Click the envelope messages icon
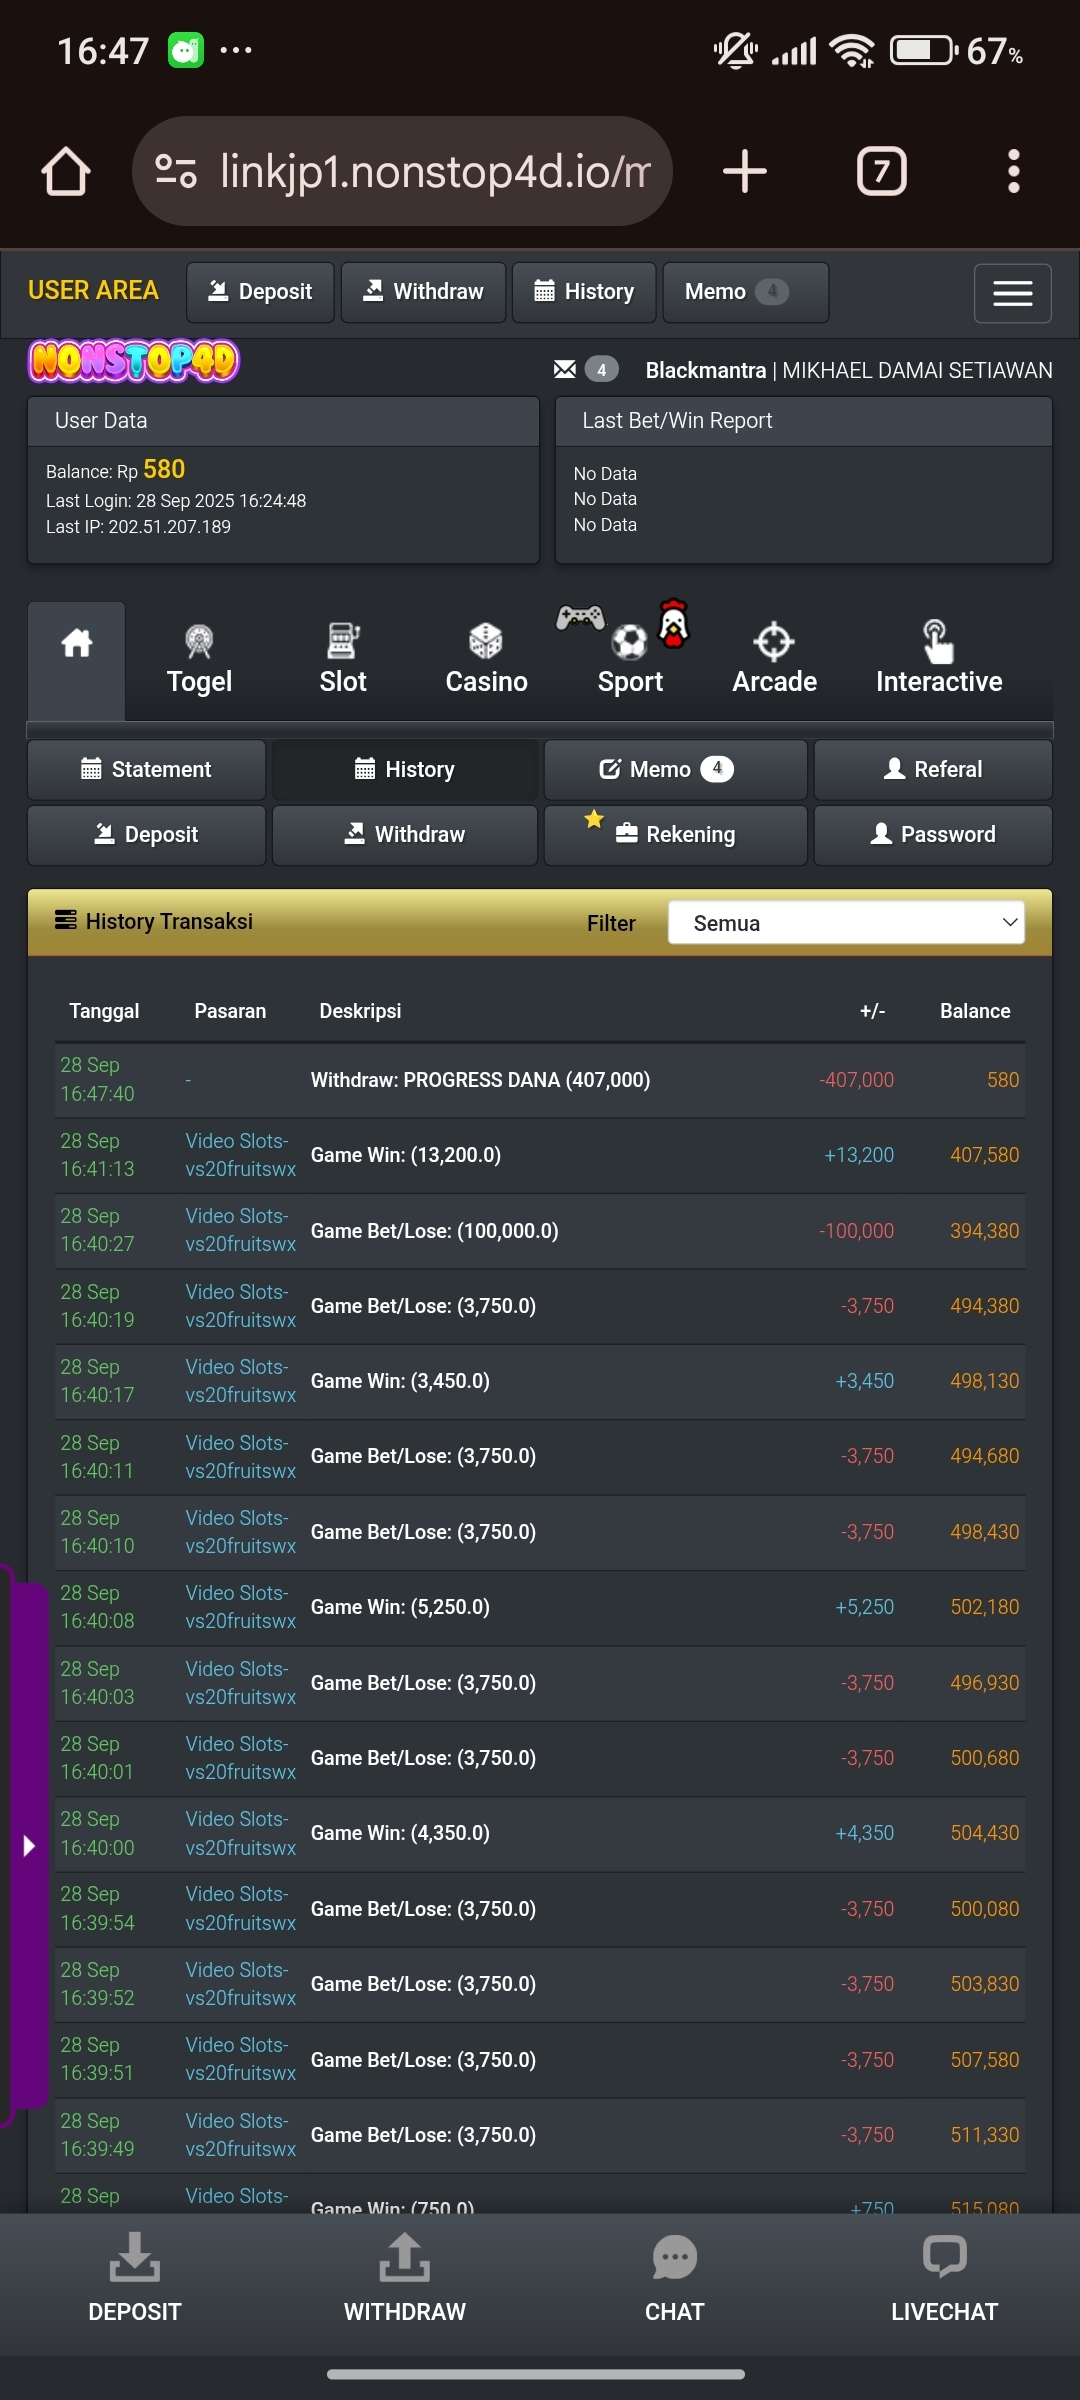The width and height of the screenshot is (1080, 2400). tap(565, 370)
